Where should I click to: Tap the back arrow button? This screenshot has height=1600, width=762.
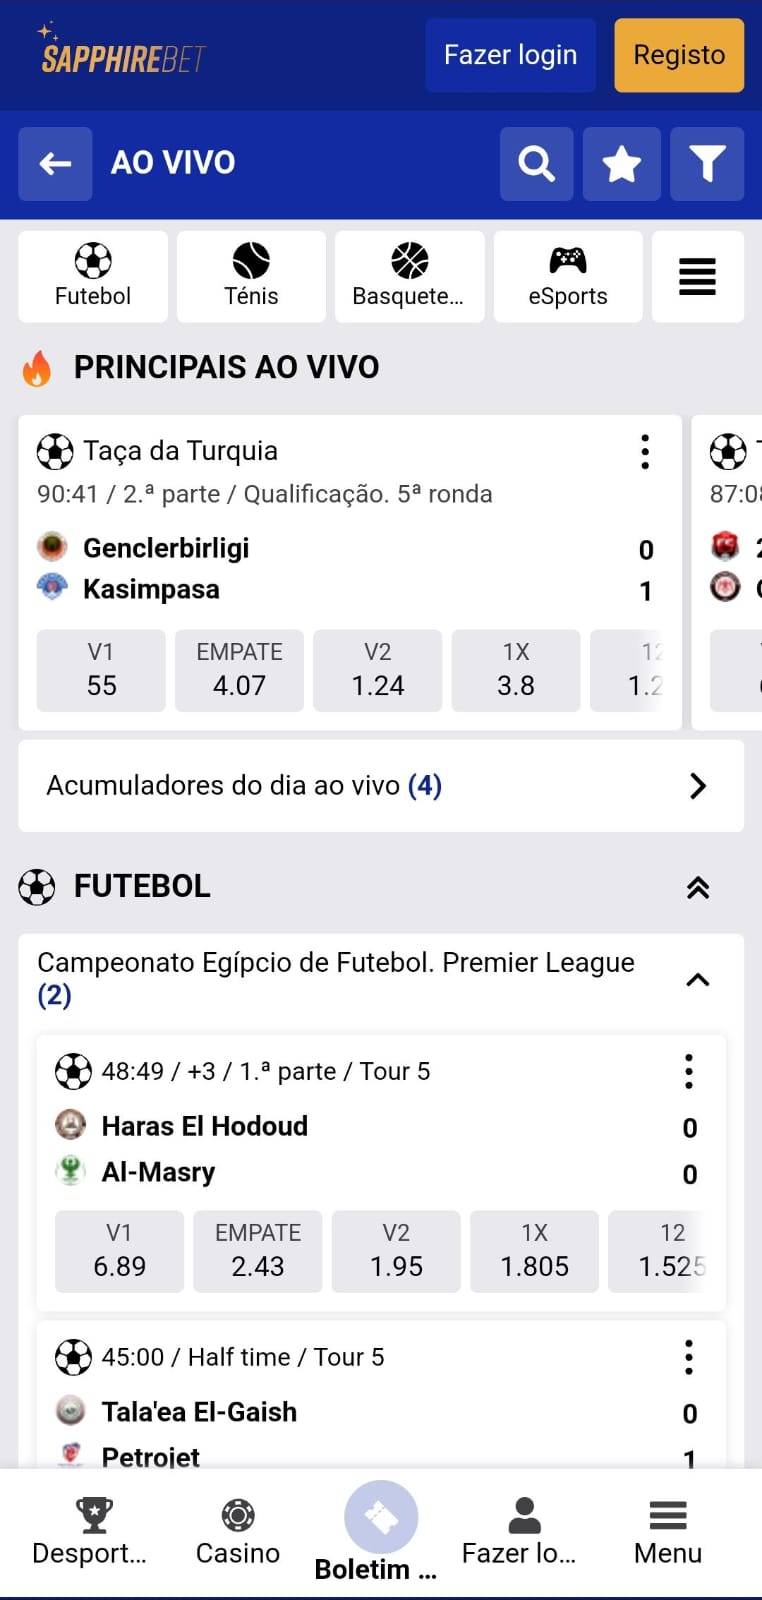(55, 164)
